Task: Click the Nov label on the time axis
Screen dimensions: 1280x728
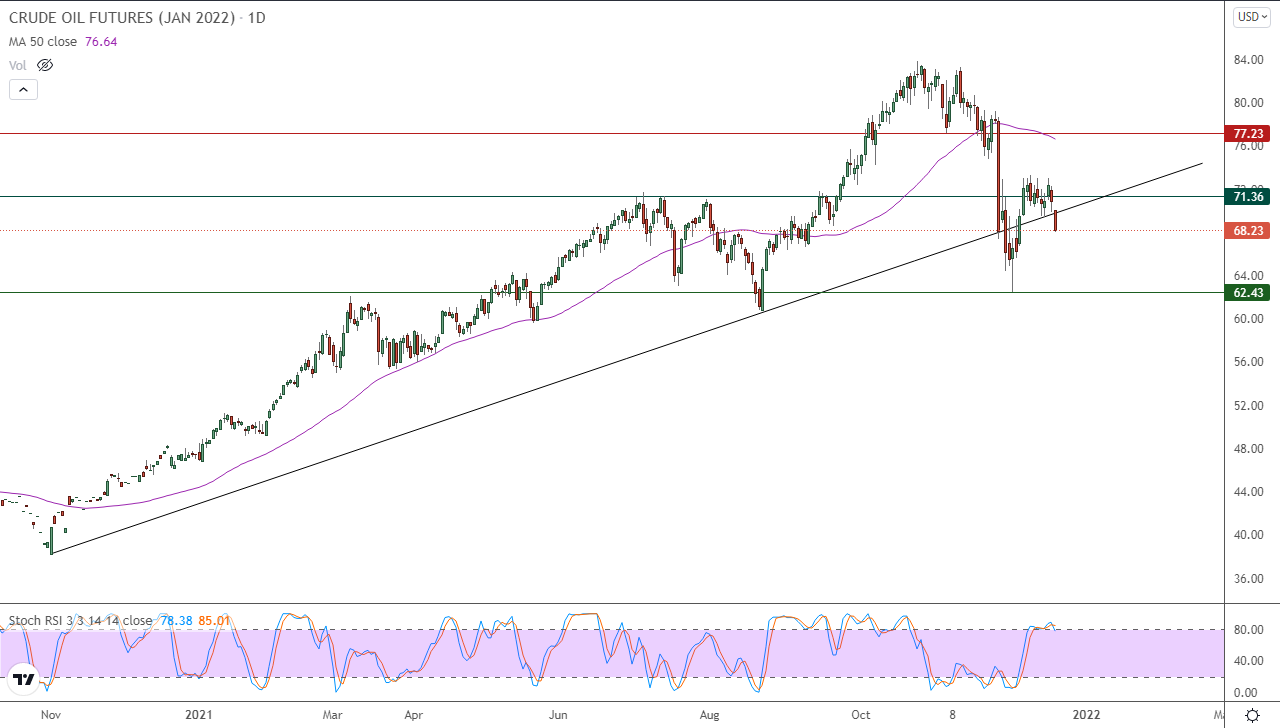Action: point(51,715)
